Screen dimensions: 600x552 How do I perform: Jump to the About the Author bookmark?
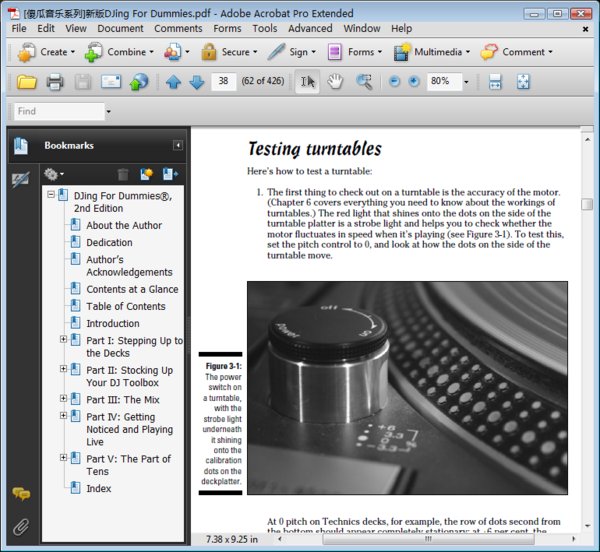124,225
